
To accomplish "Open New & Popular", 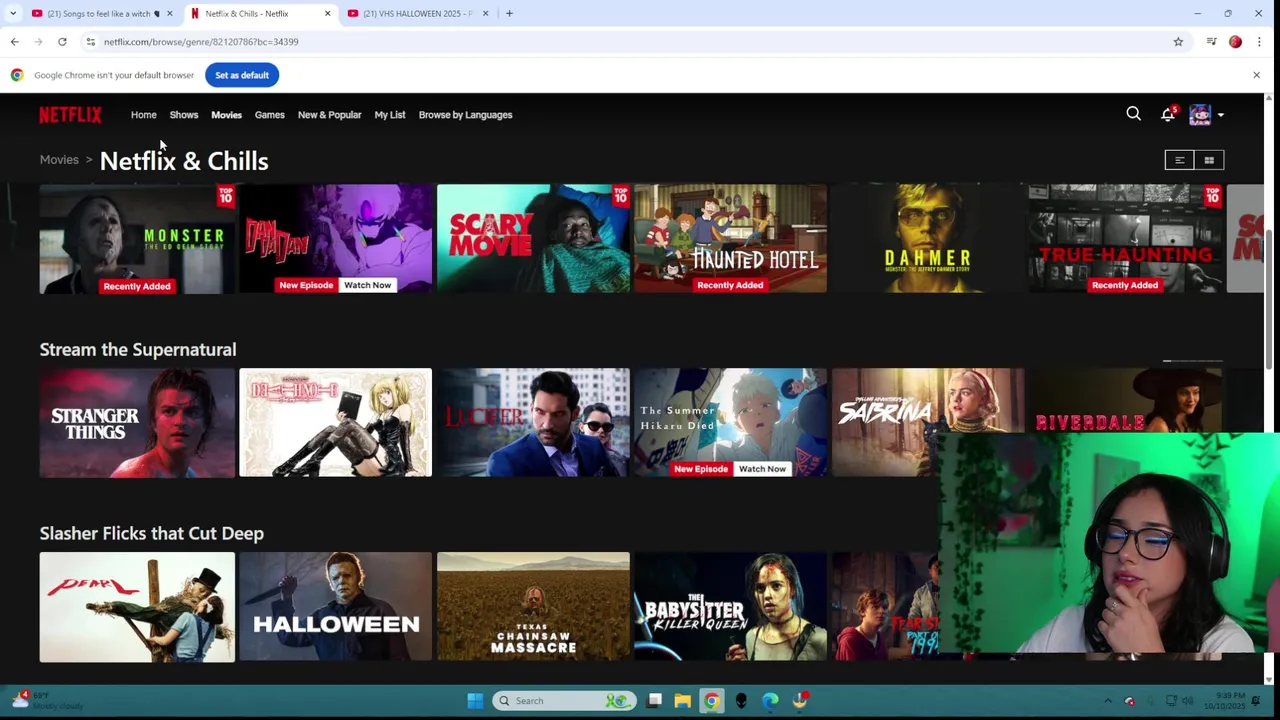I will pyautogui.click(x=329, y=115).
